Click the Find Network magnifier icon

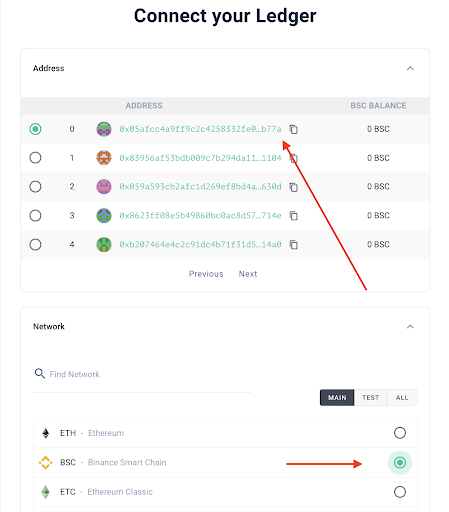40,373
